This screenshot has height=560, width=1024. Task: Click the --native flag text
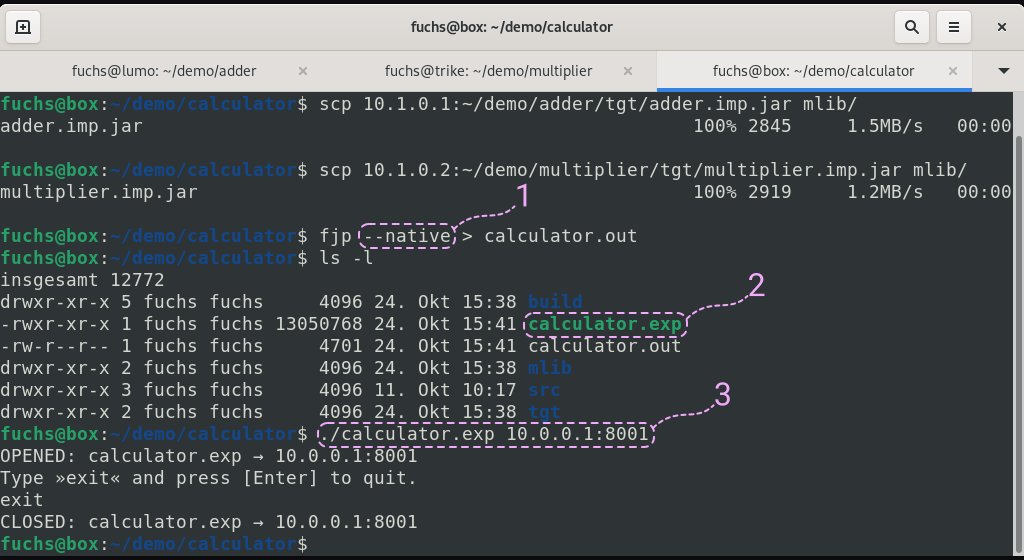[x=407, y=236]
